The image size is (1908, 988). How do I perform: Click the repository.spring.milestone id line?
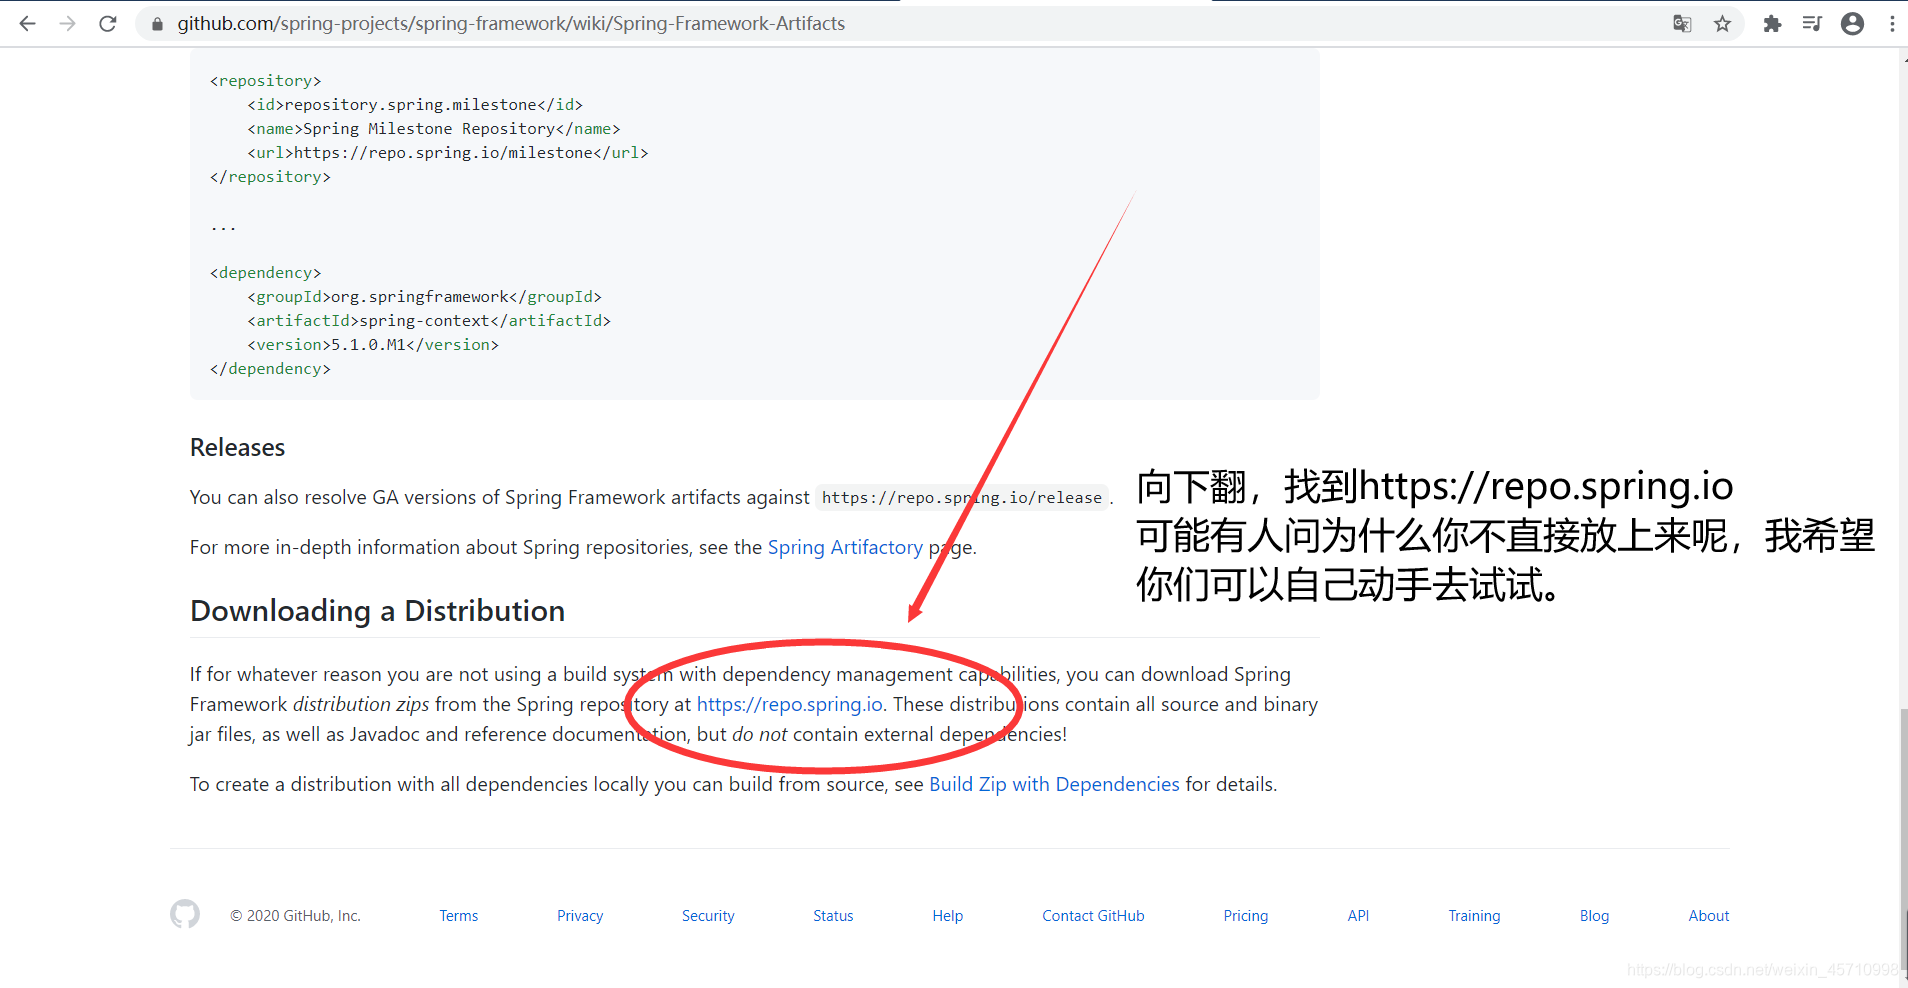(x=415, y=104)
